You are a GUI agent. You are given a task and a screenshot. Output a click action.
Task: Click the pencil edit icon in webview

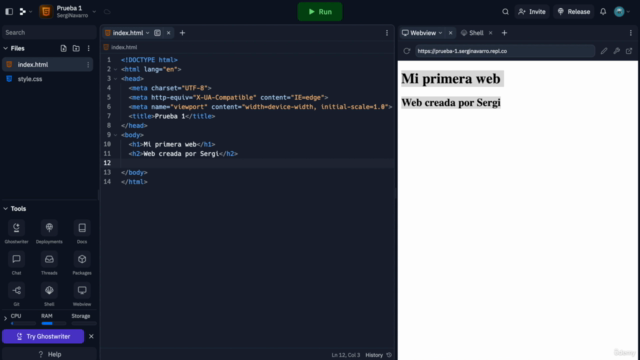click(604, 51)
